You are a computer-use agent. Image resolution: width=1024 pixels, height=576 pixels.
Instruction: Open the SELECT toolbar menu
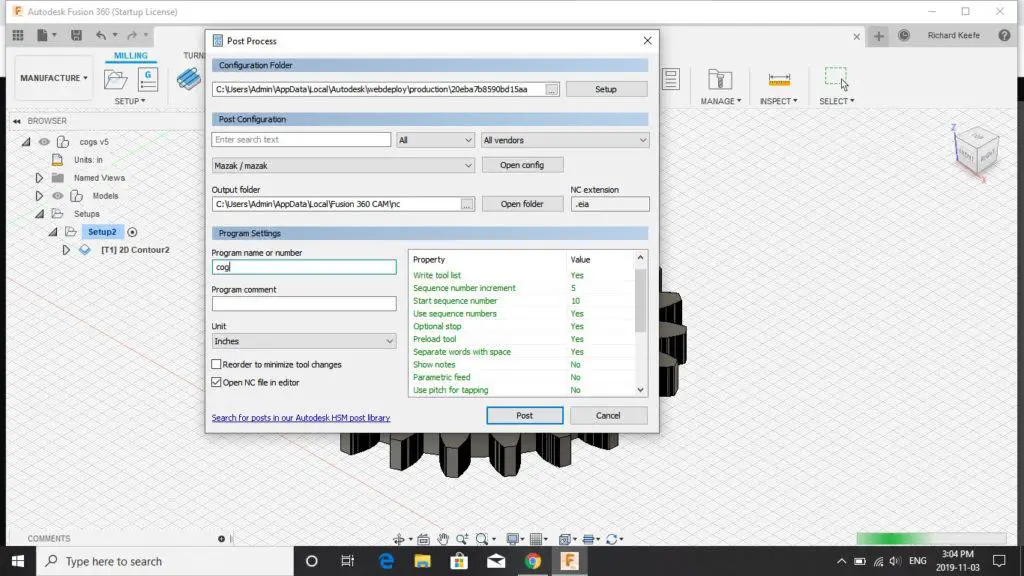click(837, 101)
